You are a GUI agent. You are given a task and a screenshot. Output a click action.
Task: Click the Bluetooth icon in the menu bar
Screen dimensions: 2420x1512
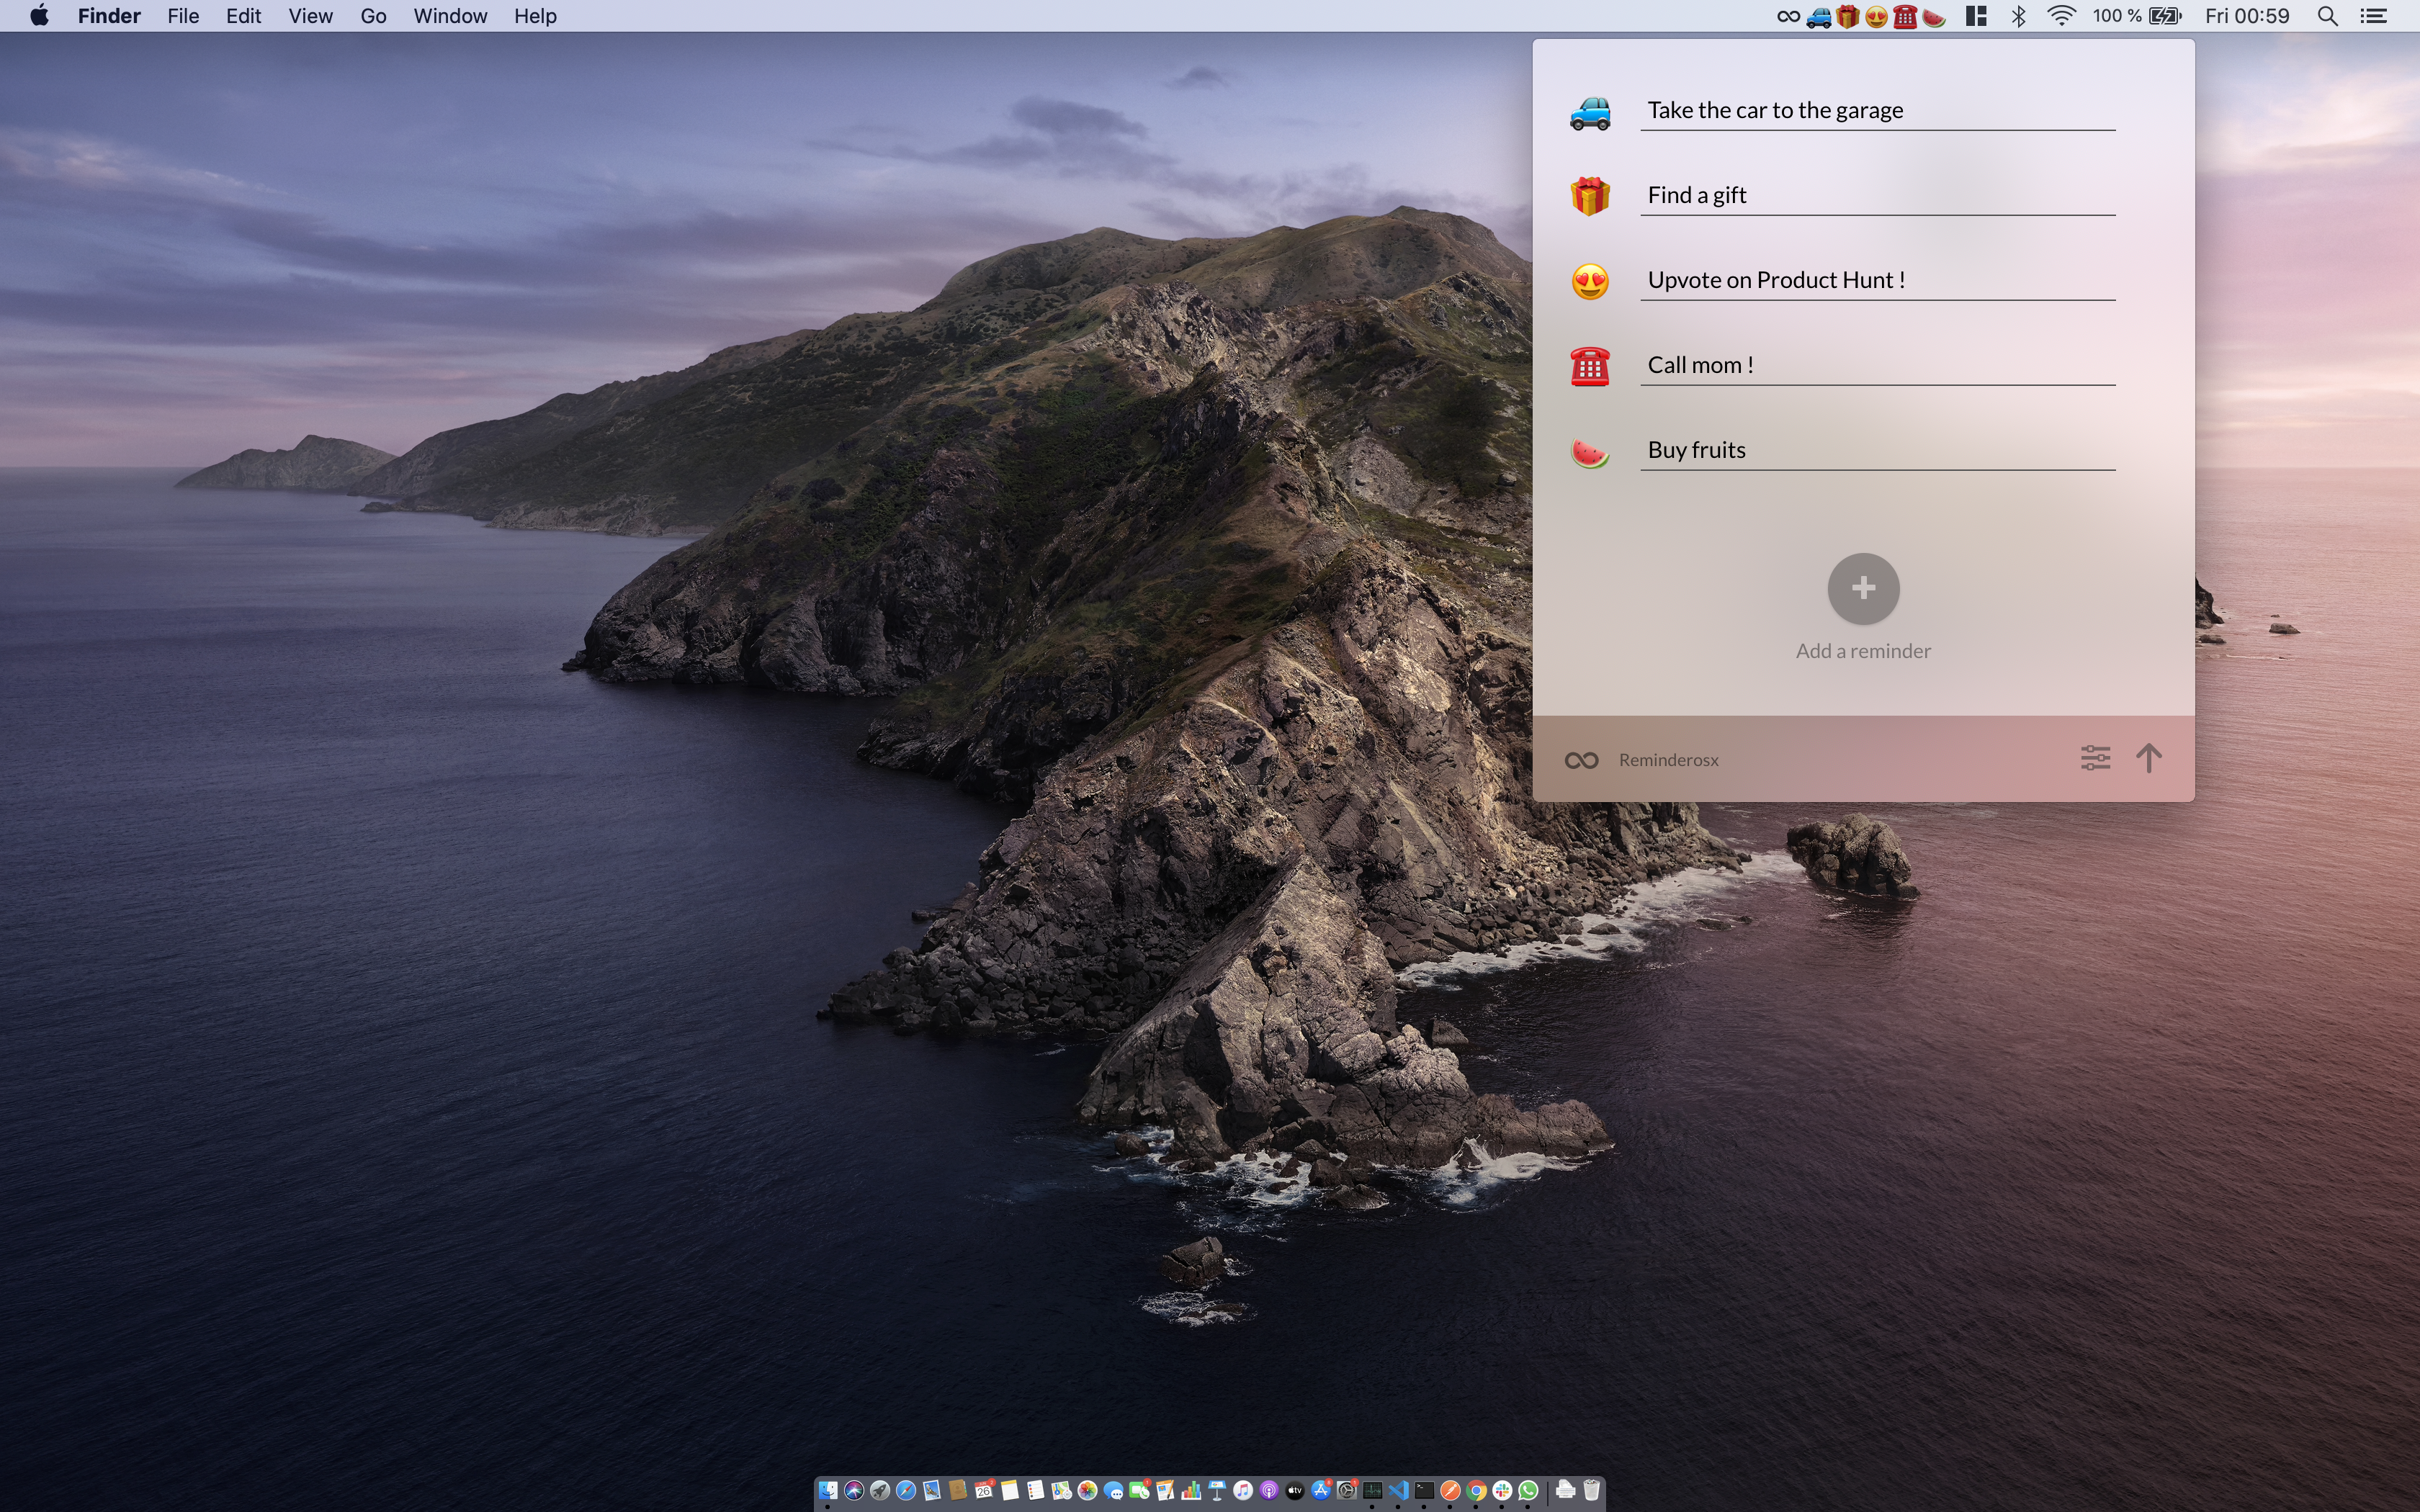[2019, 16]
